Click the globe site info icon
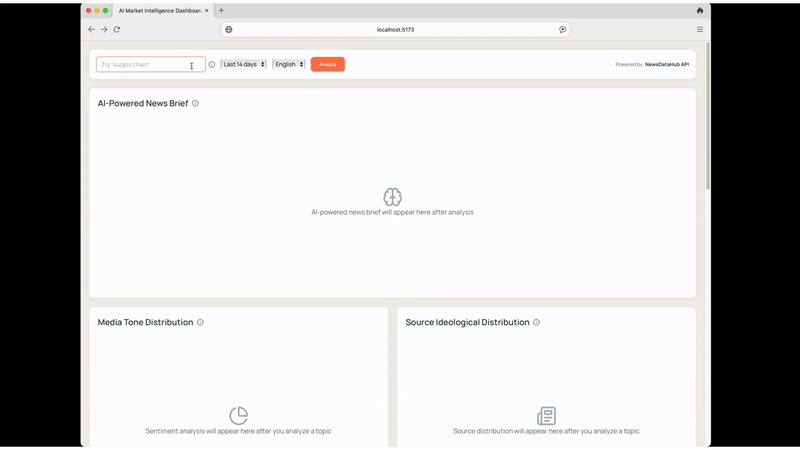 pos(229,30)
